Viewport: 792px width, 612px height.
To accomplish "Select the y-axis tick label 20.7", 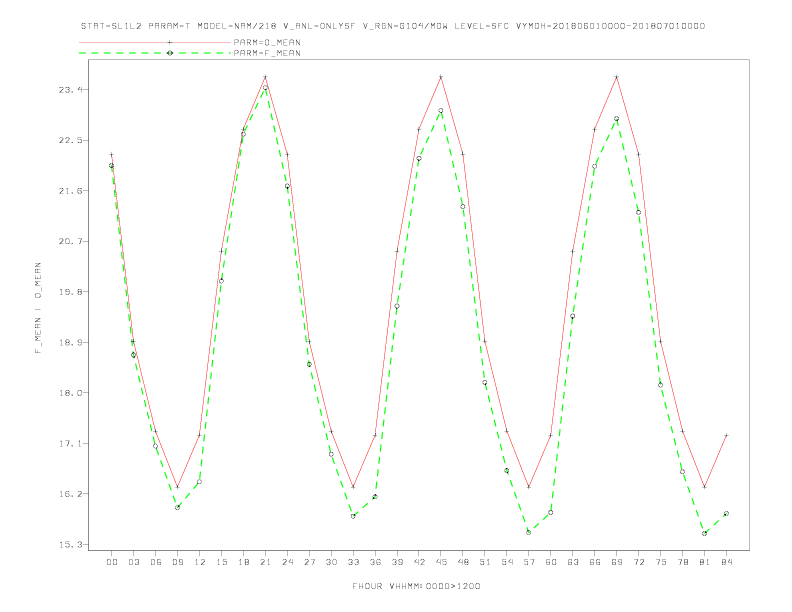I will [70, 241].
